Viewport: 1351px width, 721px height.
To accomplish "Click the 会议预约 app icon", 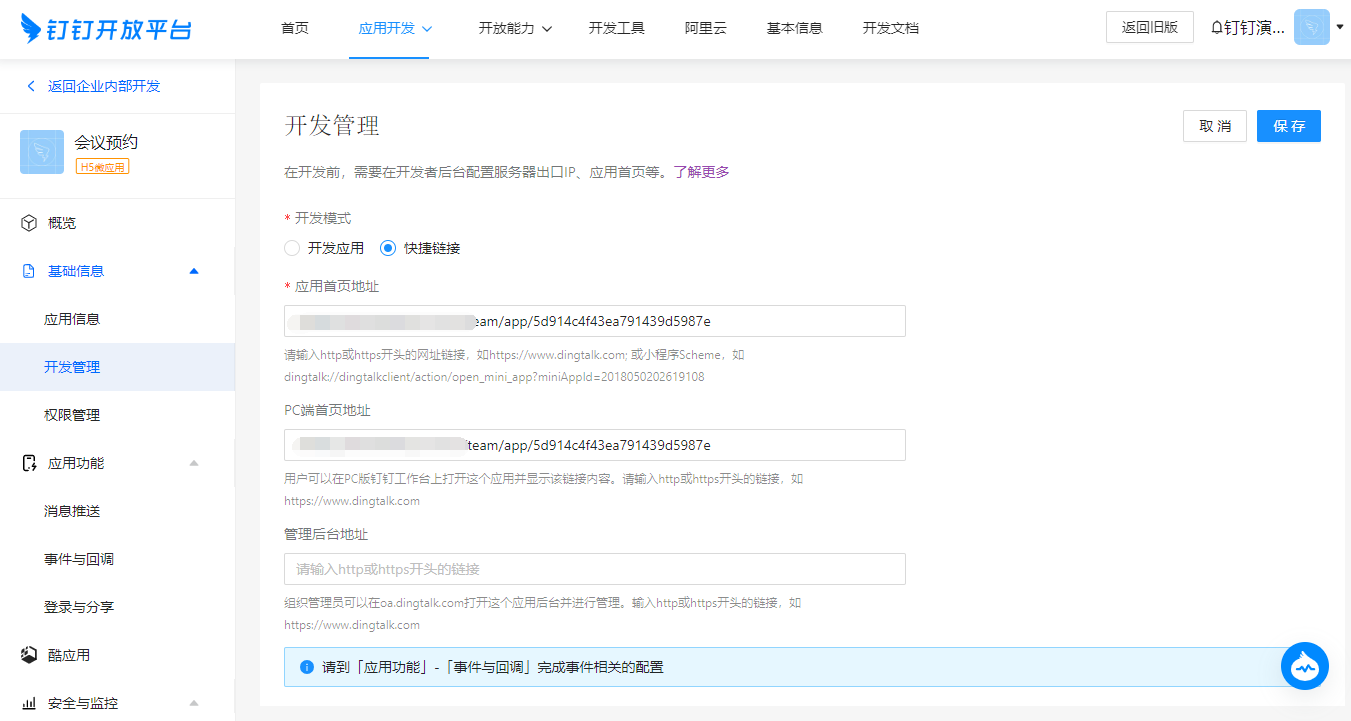I will click(42, 152).
